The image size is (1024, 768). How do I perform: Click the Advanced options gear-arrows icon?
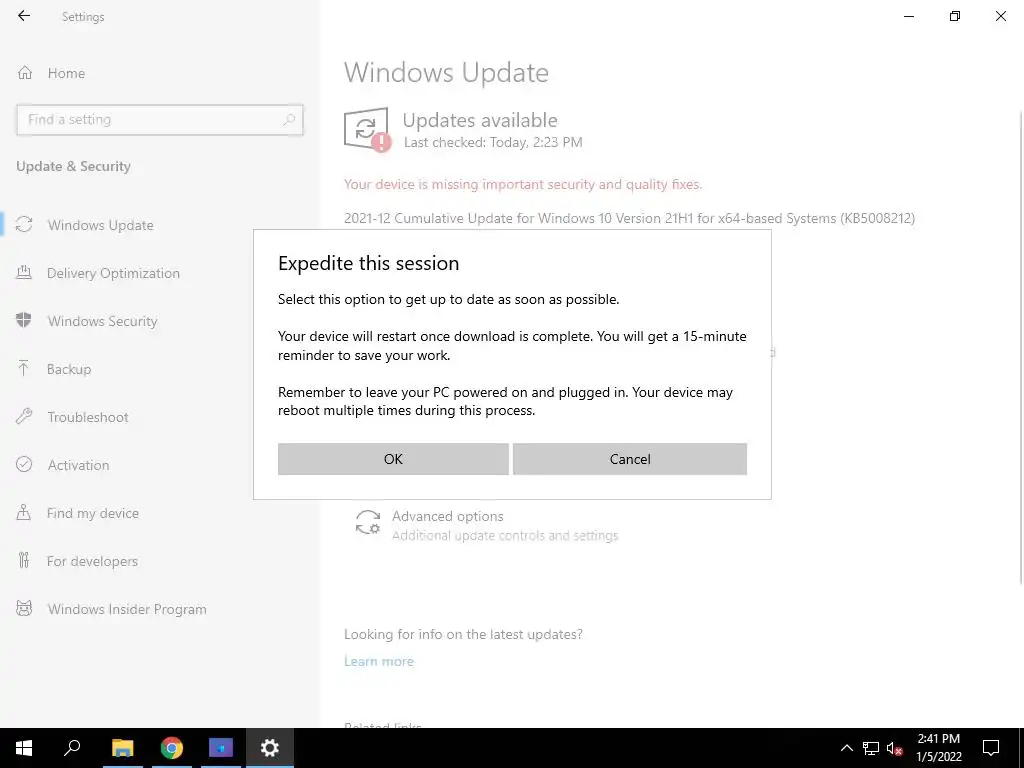point(368,523)
